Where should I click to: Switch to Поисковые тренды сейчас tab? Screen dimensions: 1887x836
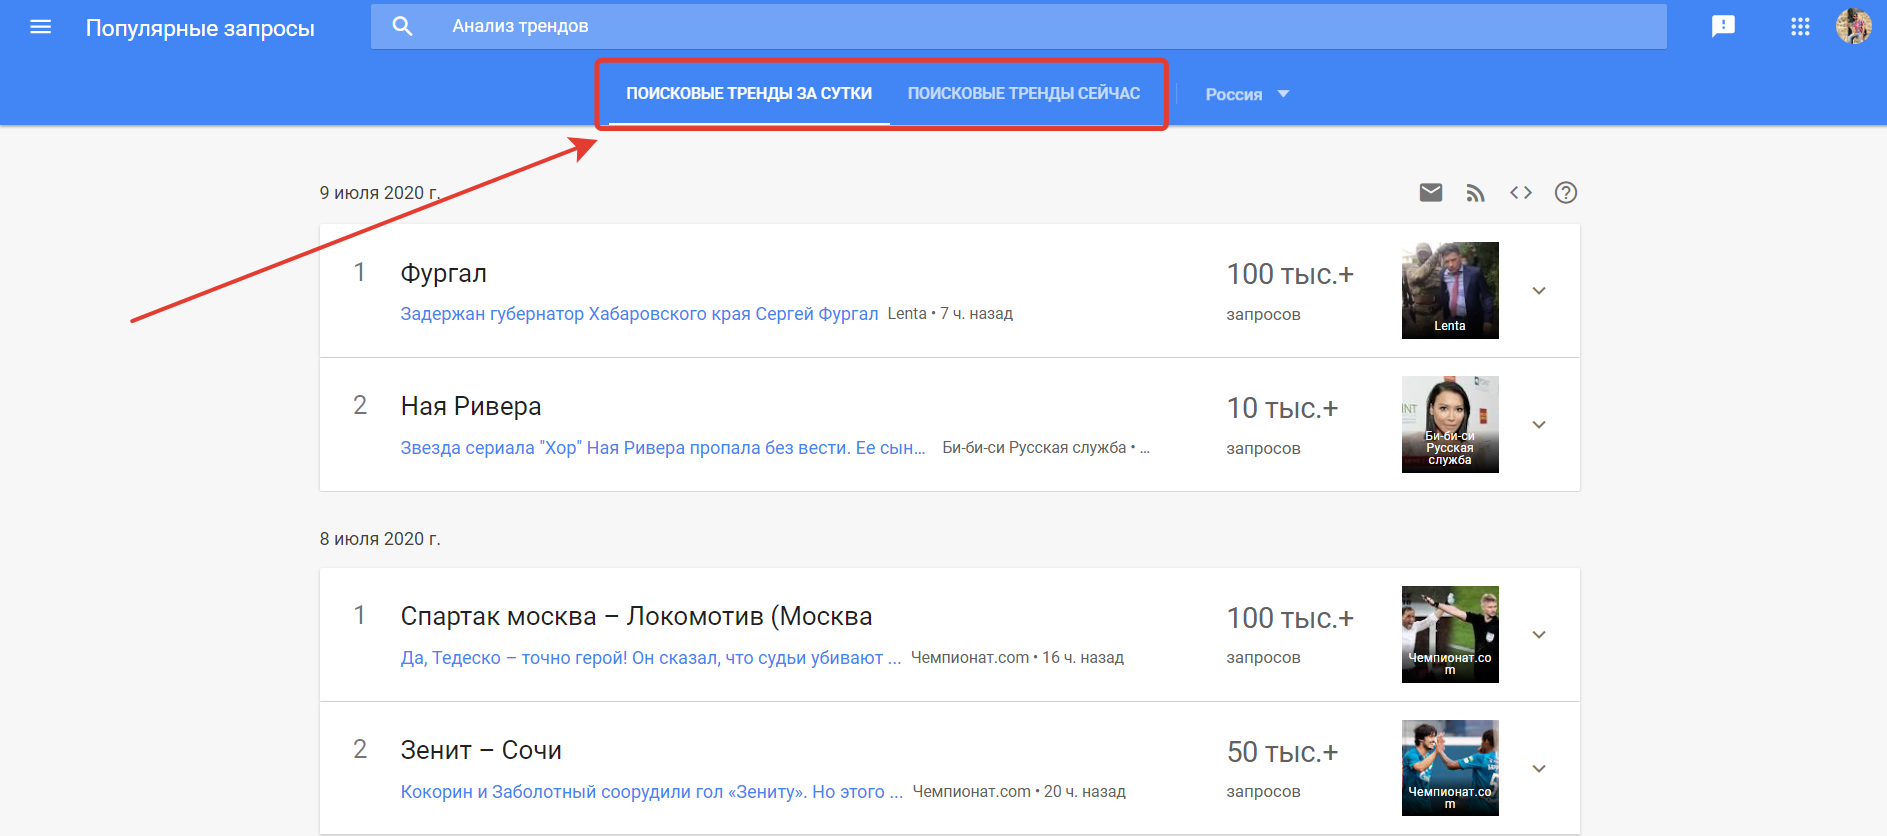(1023, 93)
